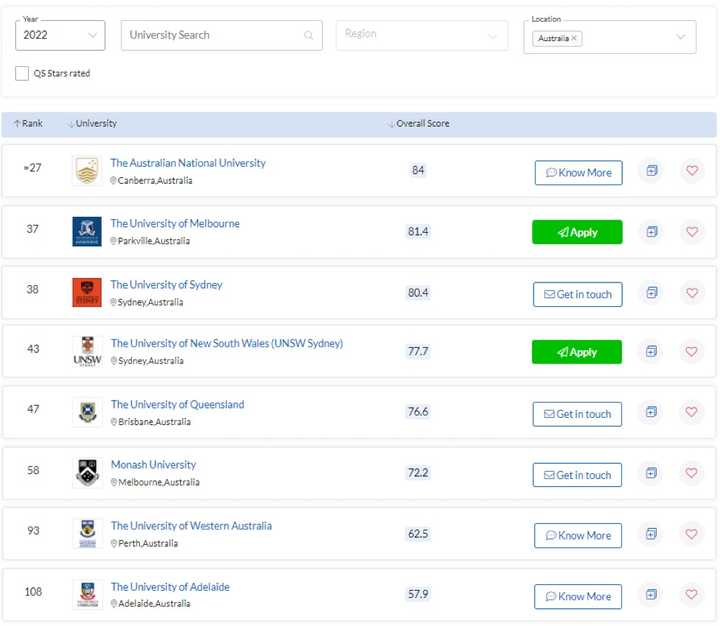Shortlist UNSW Sydney using heart icon
Screen dimensions: 720x626
click(x=692, y=351)
